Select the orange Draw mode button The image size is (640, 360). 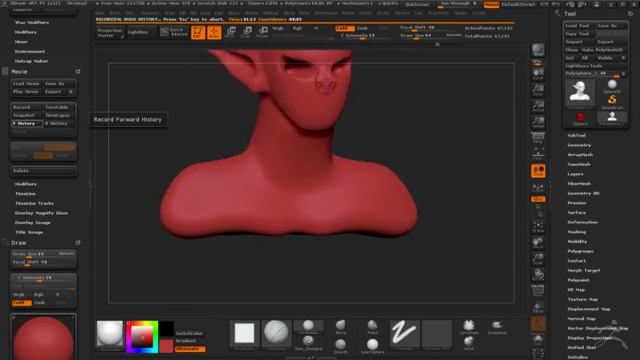[x=214, y=32]
